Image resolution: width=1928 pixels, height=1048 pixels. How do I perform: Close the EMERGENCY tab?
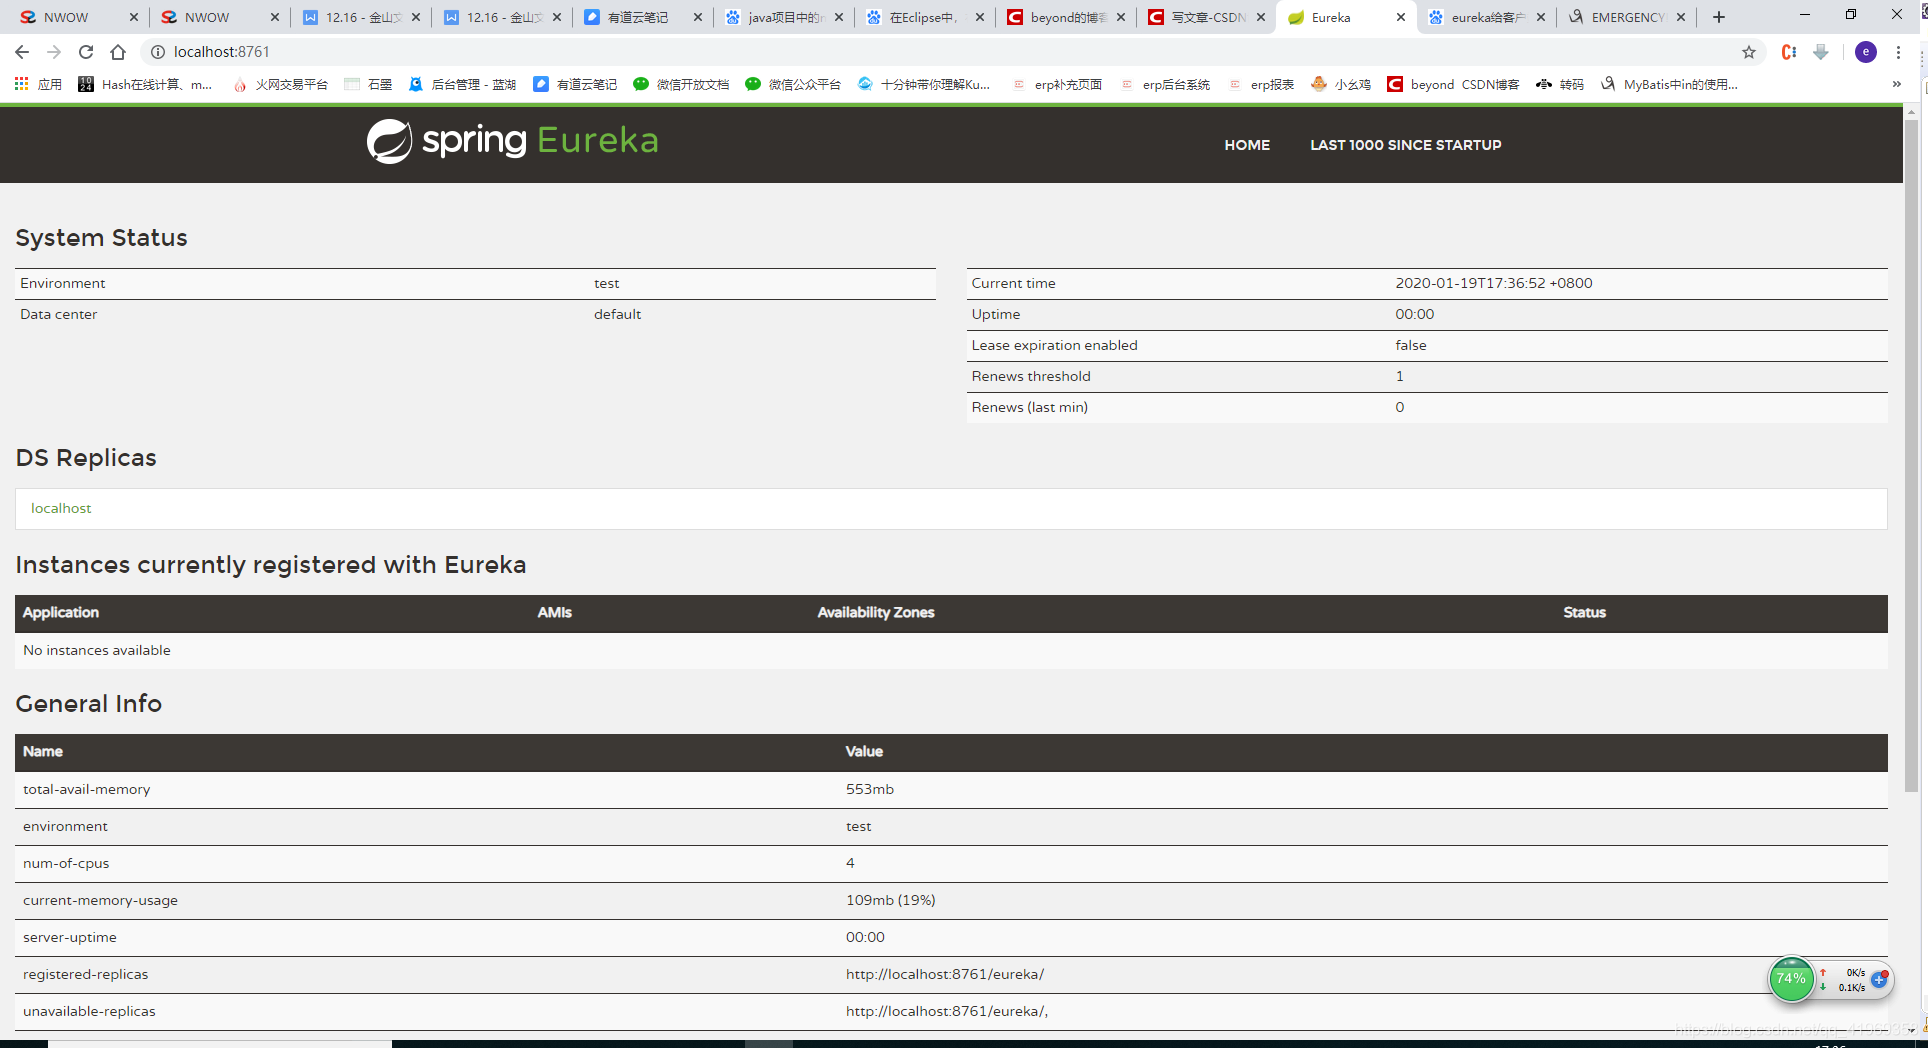pyautogui.click(x=1681, y=17)
